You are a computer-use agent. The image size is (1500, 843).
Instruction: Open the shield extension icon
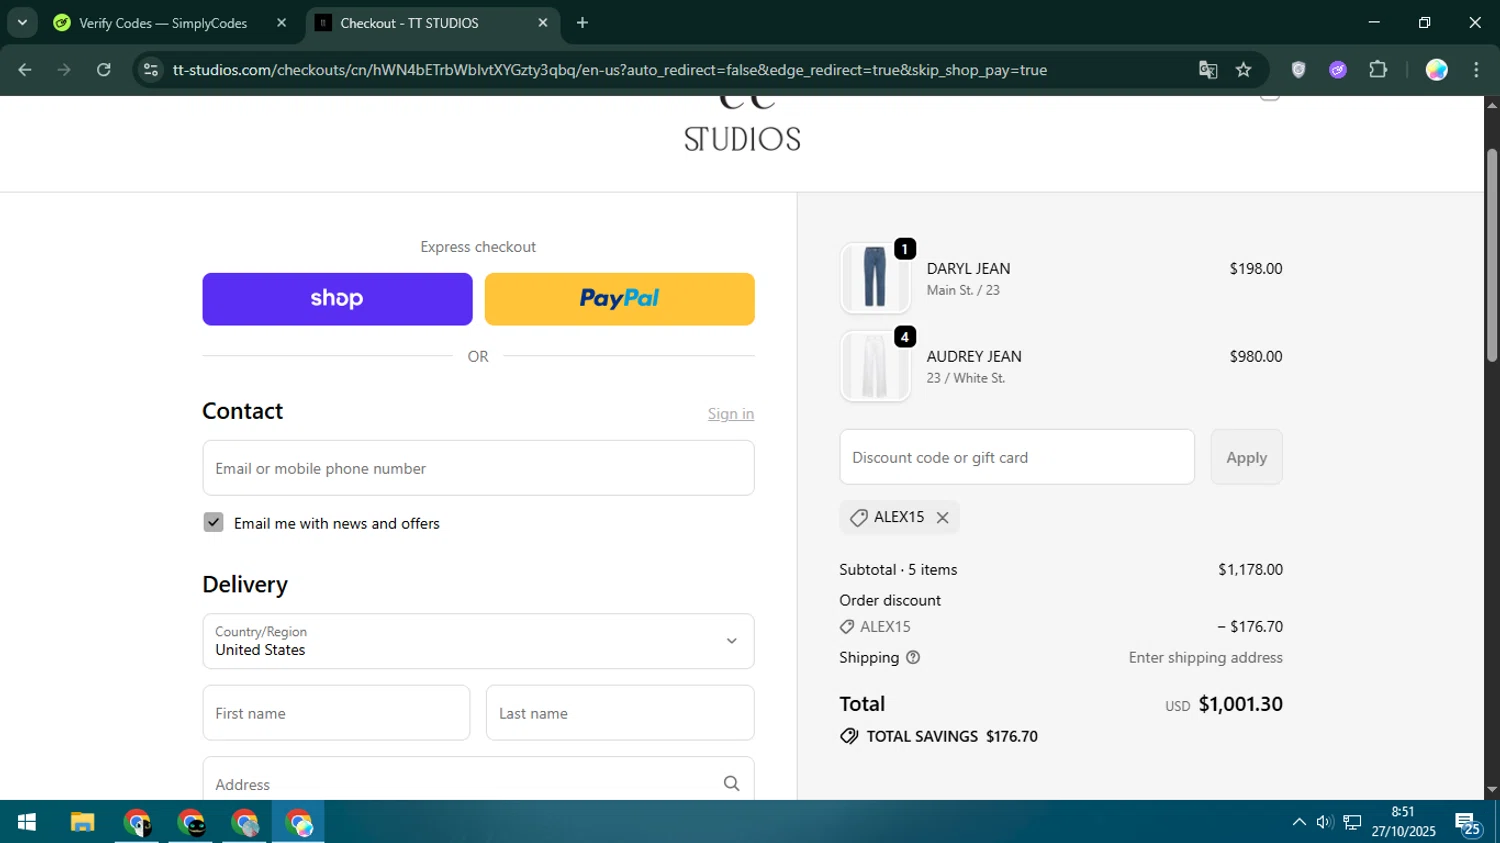point(1298,70)
